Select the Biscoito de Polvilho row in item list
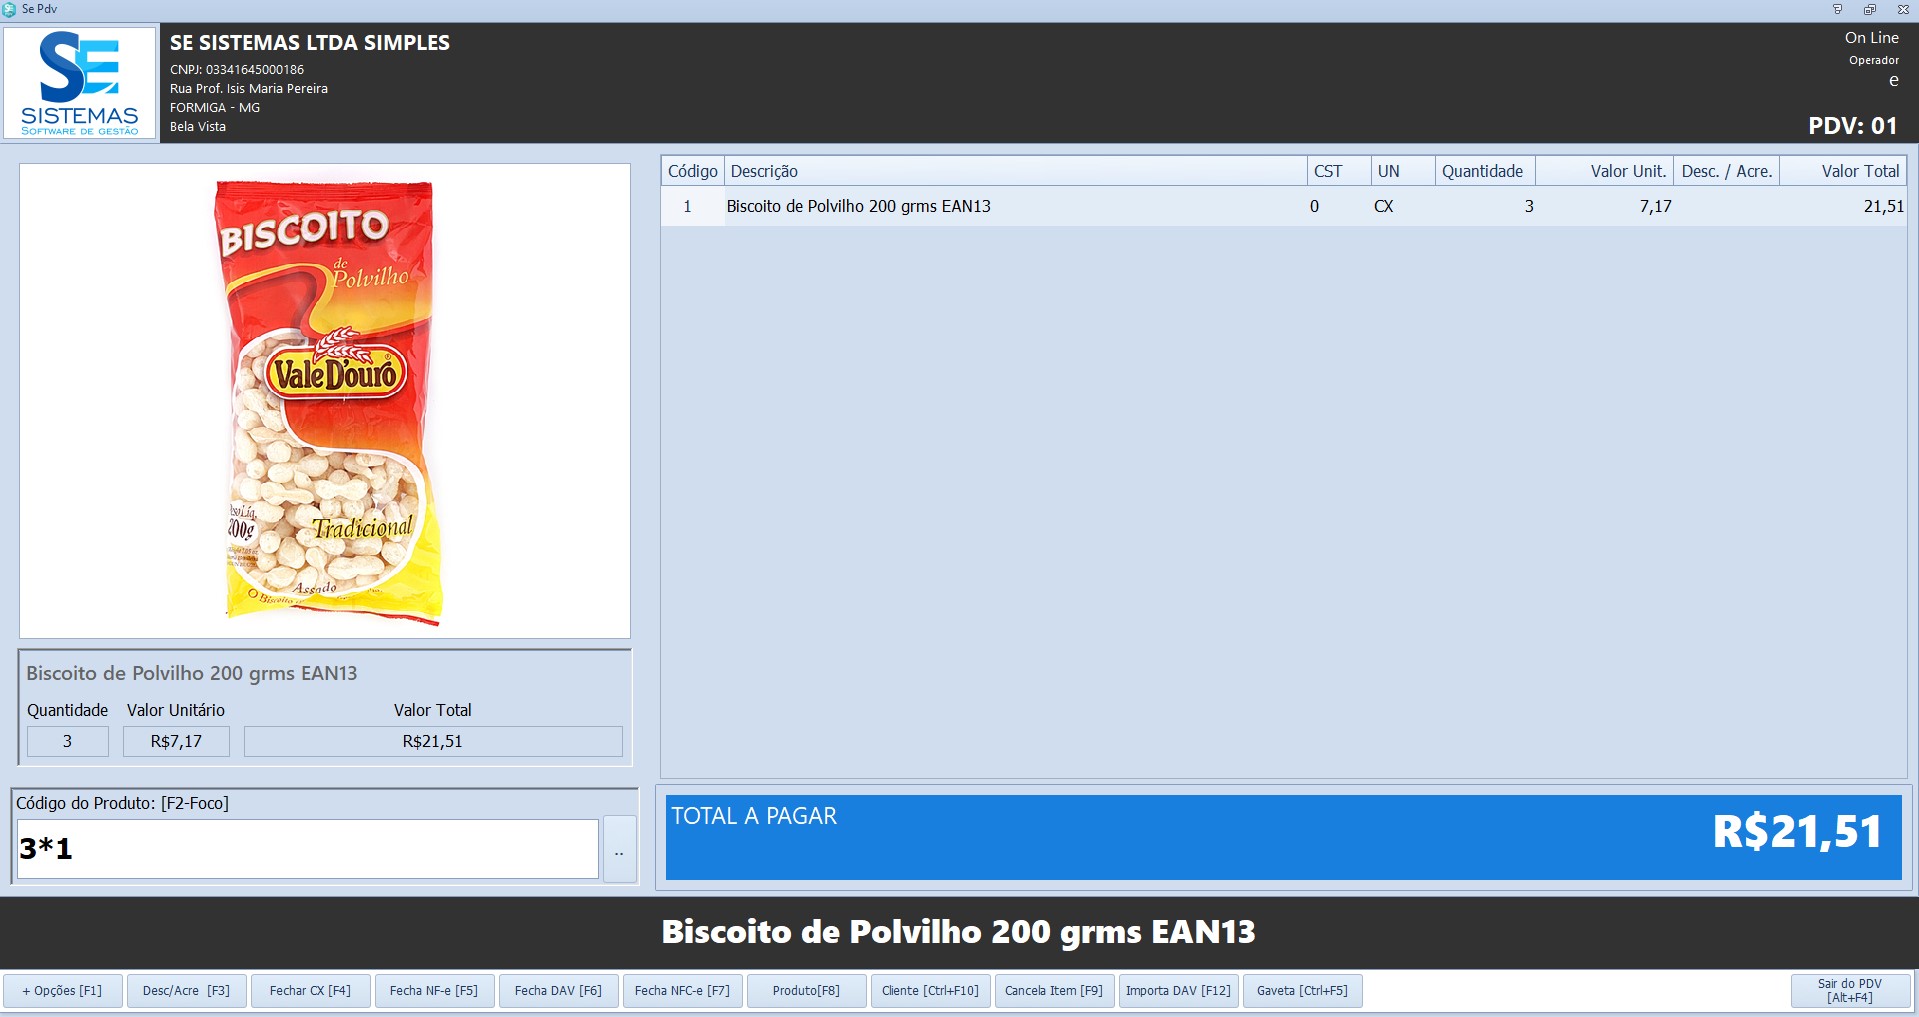Viewport: 1919px width, 1017px height. pyautogui.click(x=1000, y=206)
